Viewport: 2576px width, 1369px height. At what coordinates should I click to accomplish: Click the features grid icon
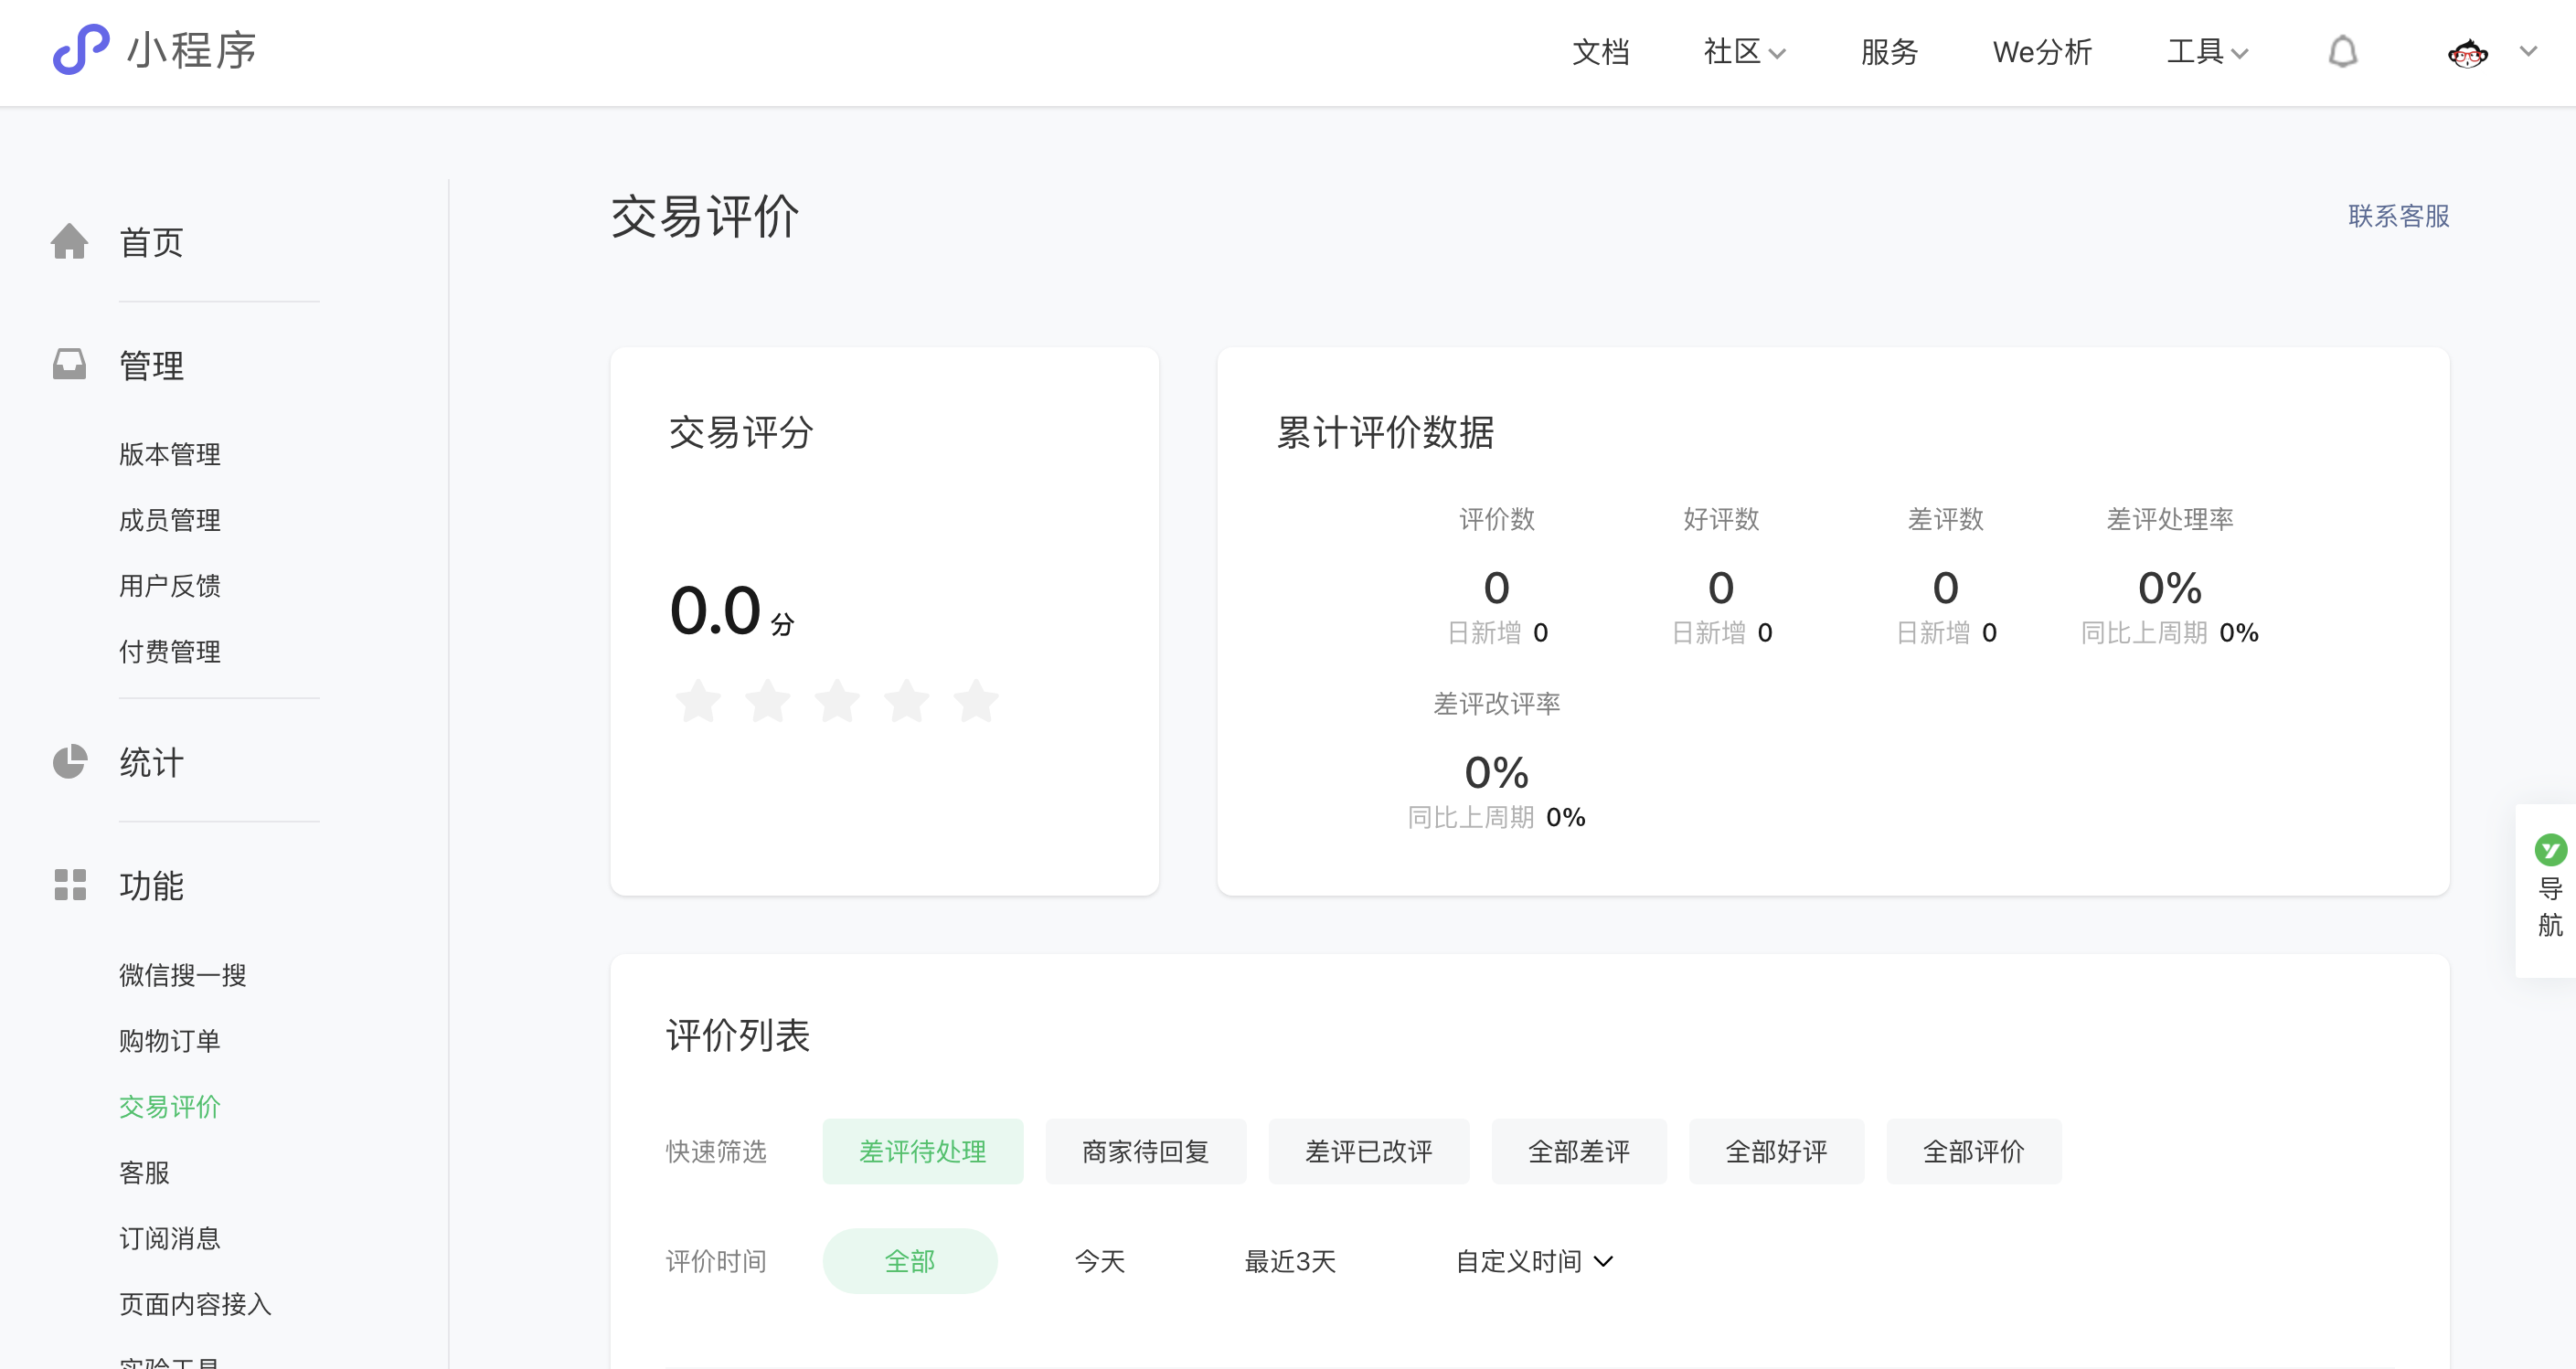69,885
